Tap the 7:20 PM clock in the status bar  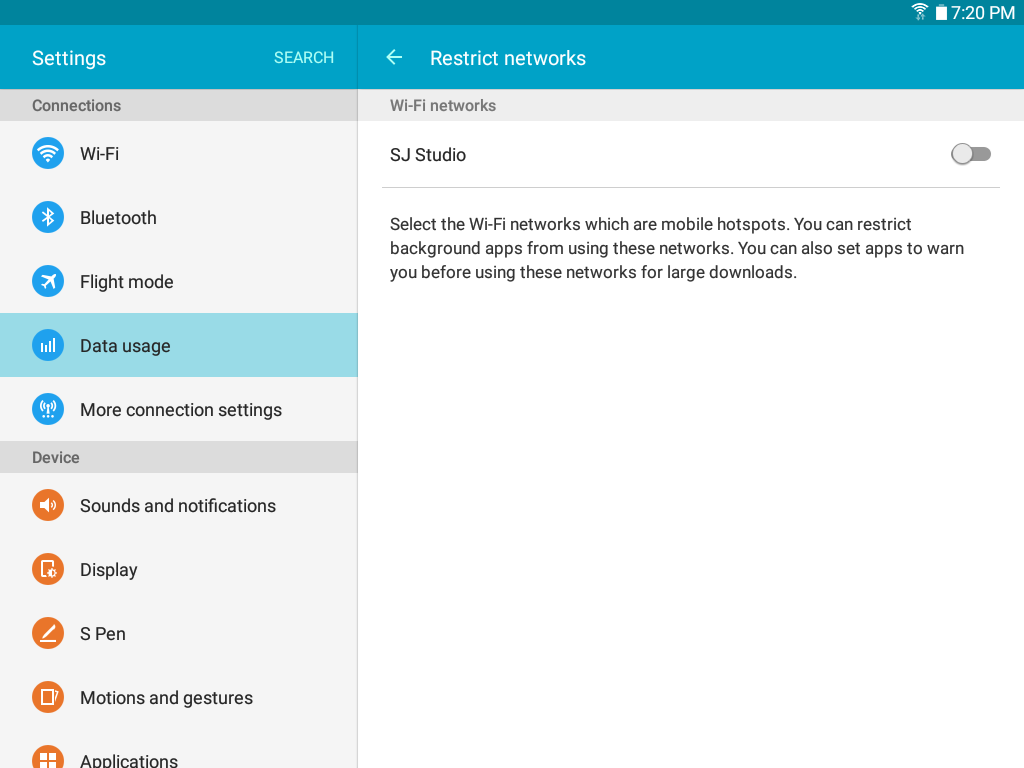click(x=983, y=12)
